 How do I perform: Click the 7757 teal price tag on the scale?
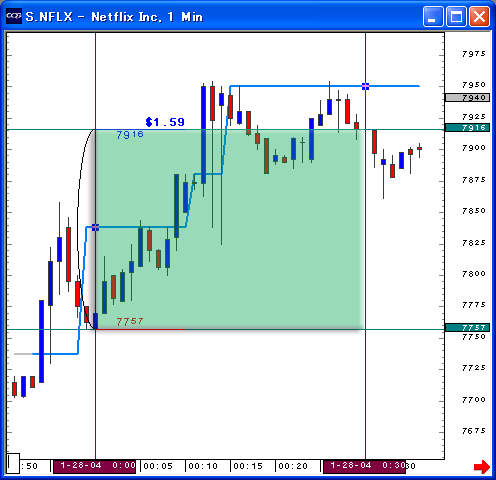467,328
